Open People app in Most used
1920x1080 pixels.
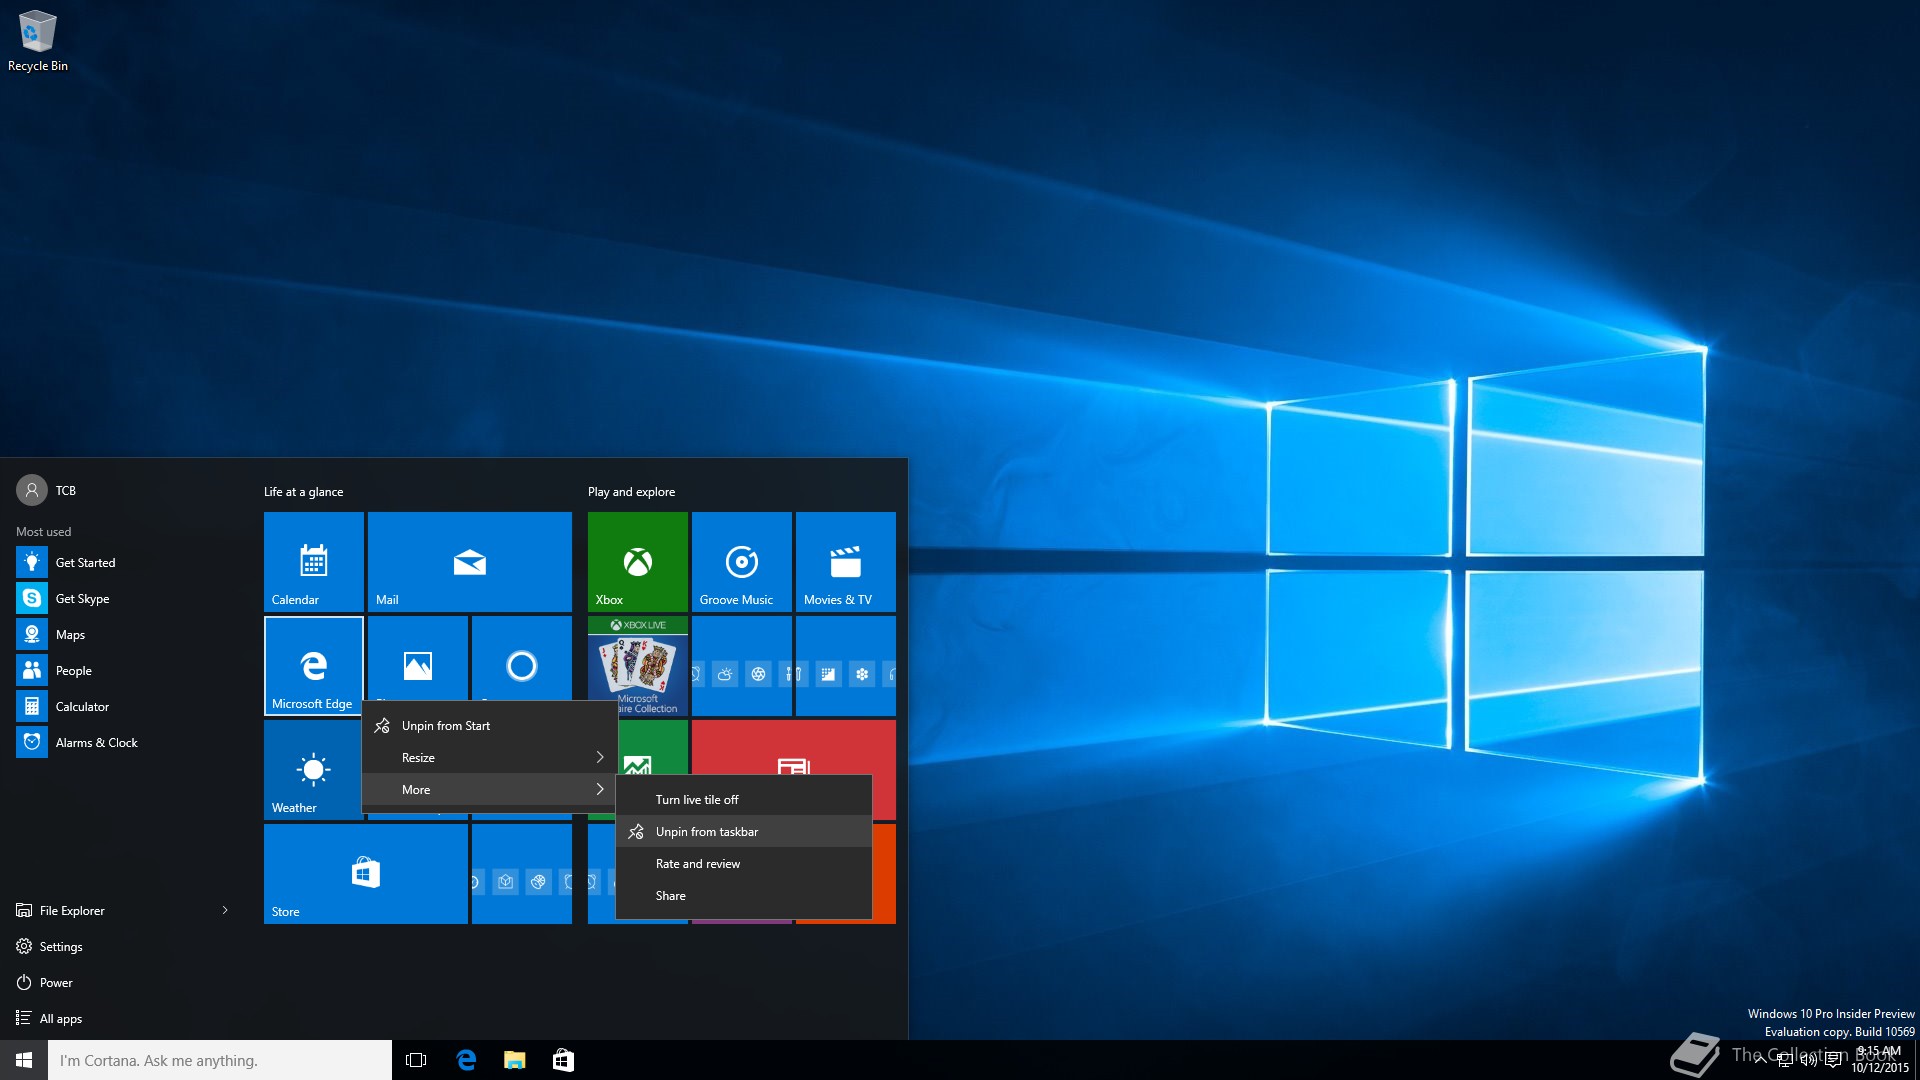pos(124,671)
